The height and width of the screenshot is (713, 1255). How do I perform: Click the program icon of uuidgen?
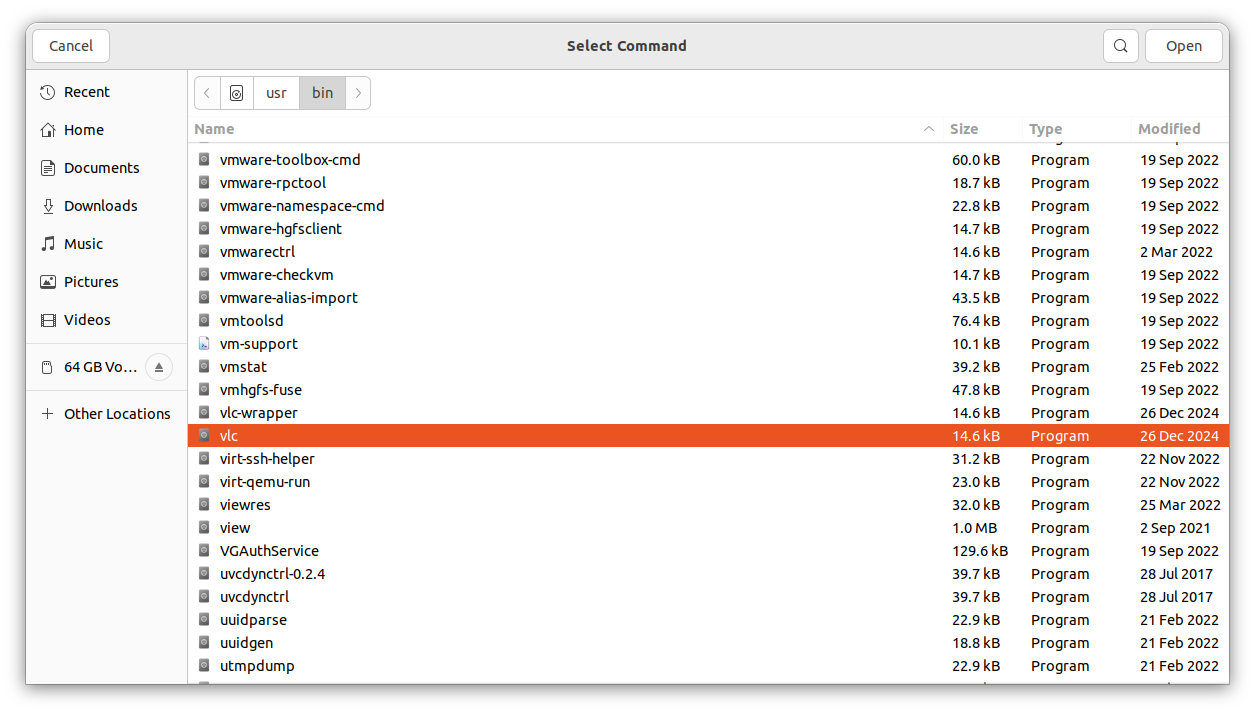tap(204, 643)
